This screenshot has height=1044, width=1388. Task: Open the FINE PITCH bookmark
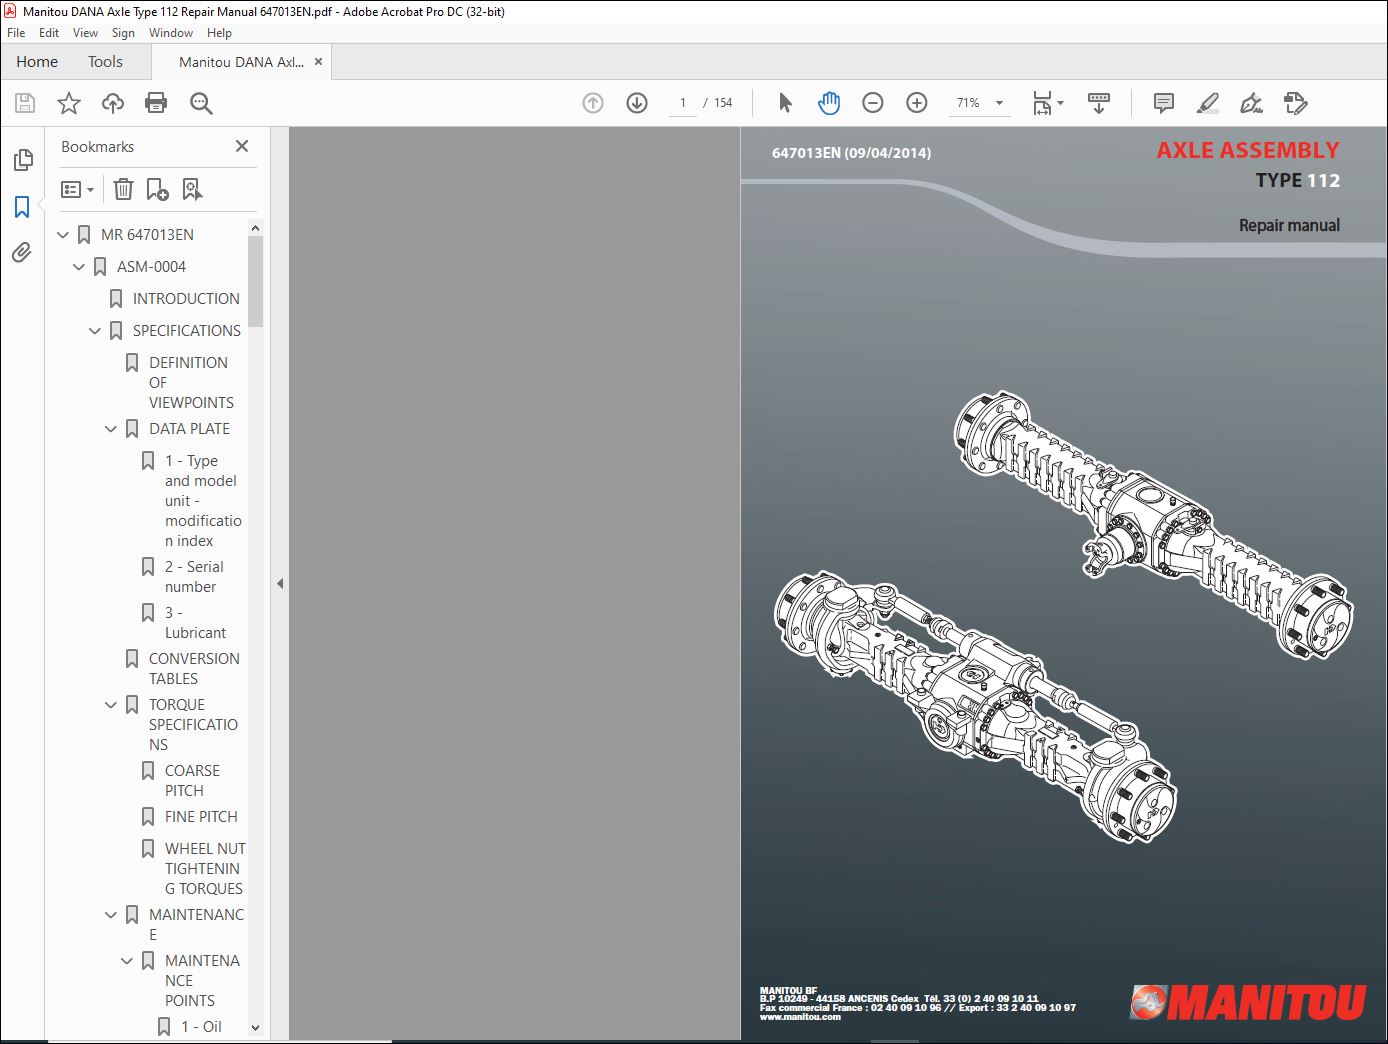(201, 817)
